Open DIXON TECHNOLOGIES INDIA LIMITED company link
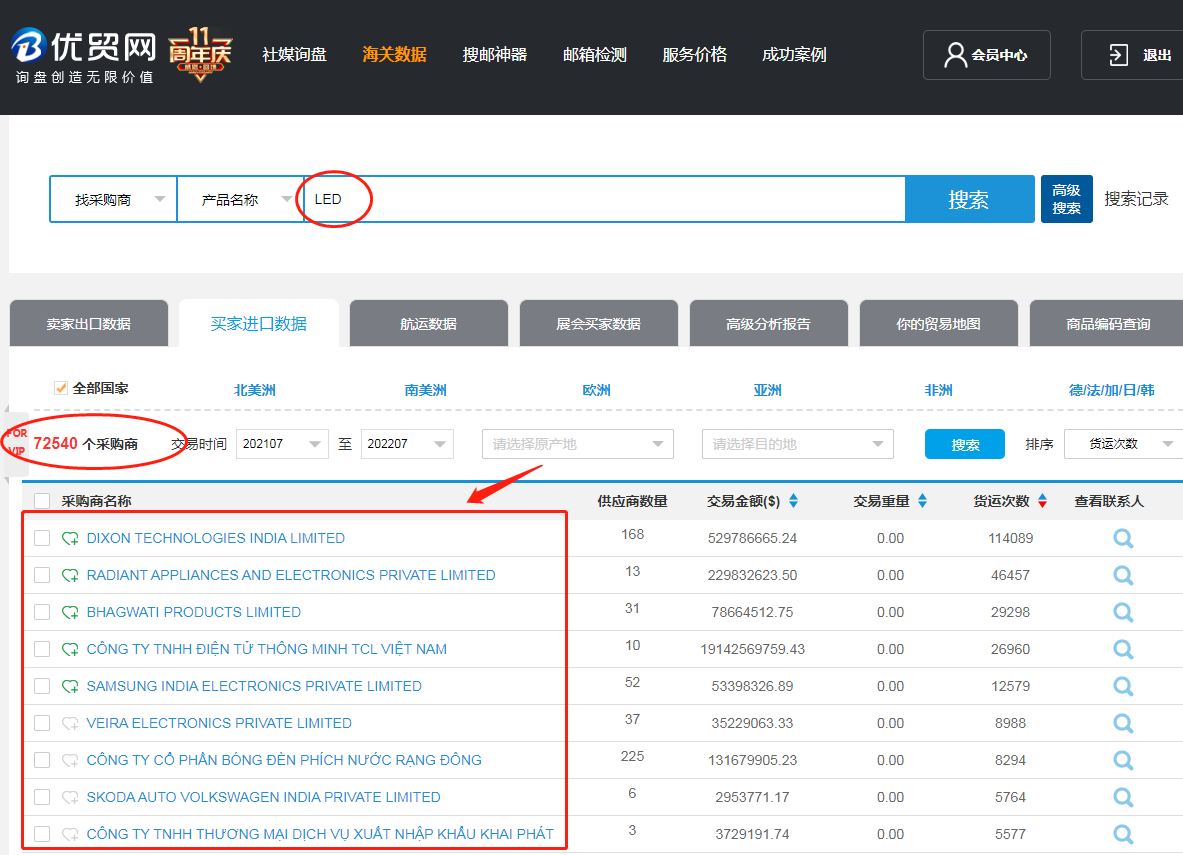This screenshot has height=855, width=1183. point(216,538)
